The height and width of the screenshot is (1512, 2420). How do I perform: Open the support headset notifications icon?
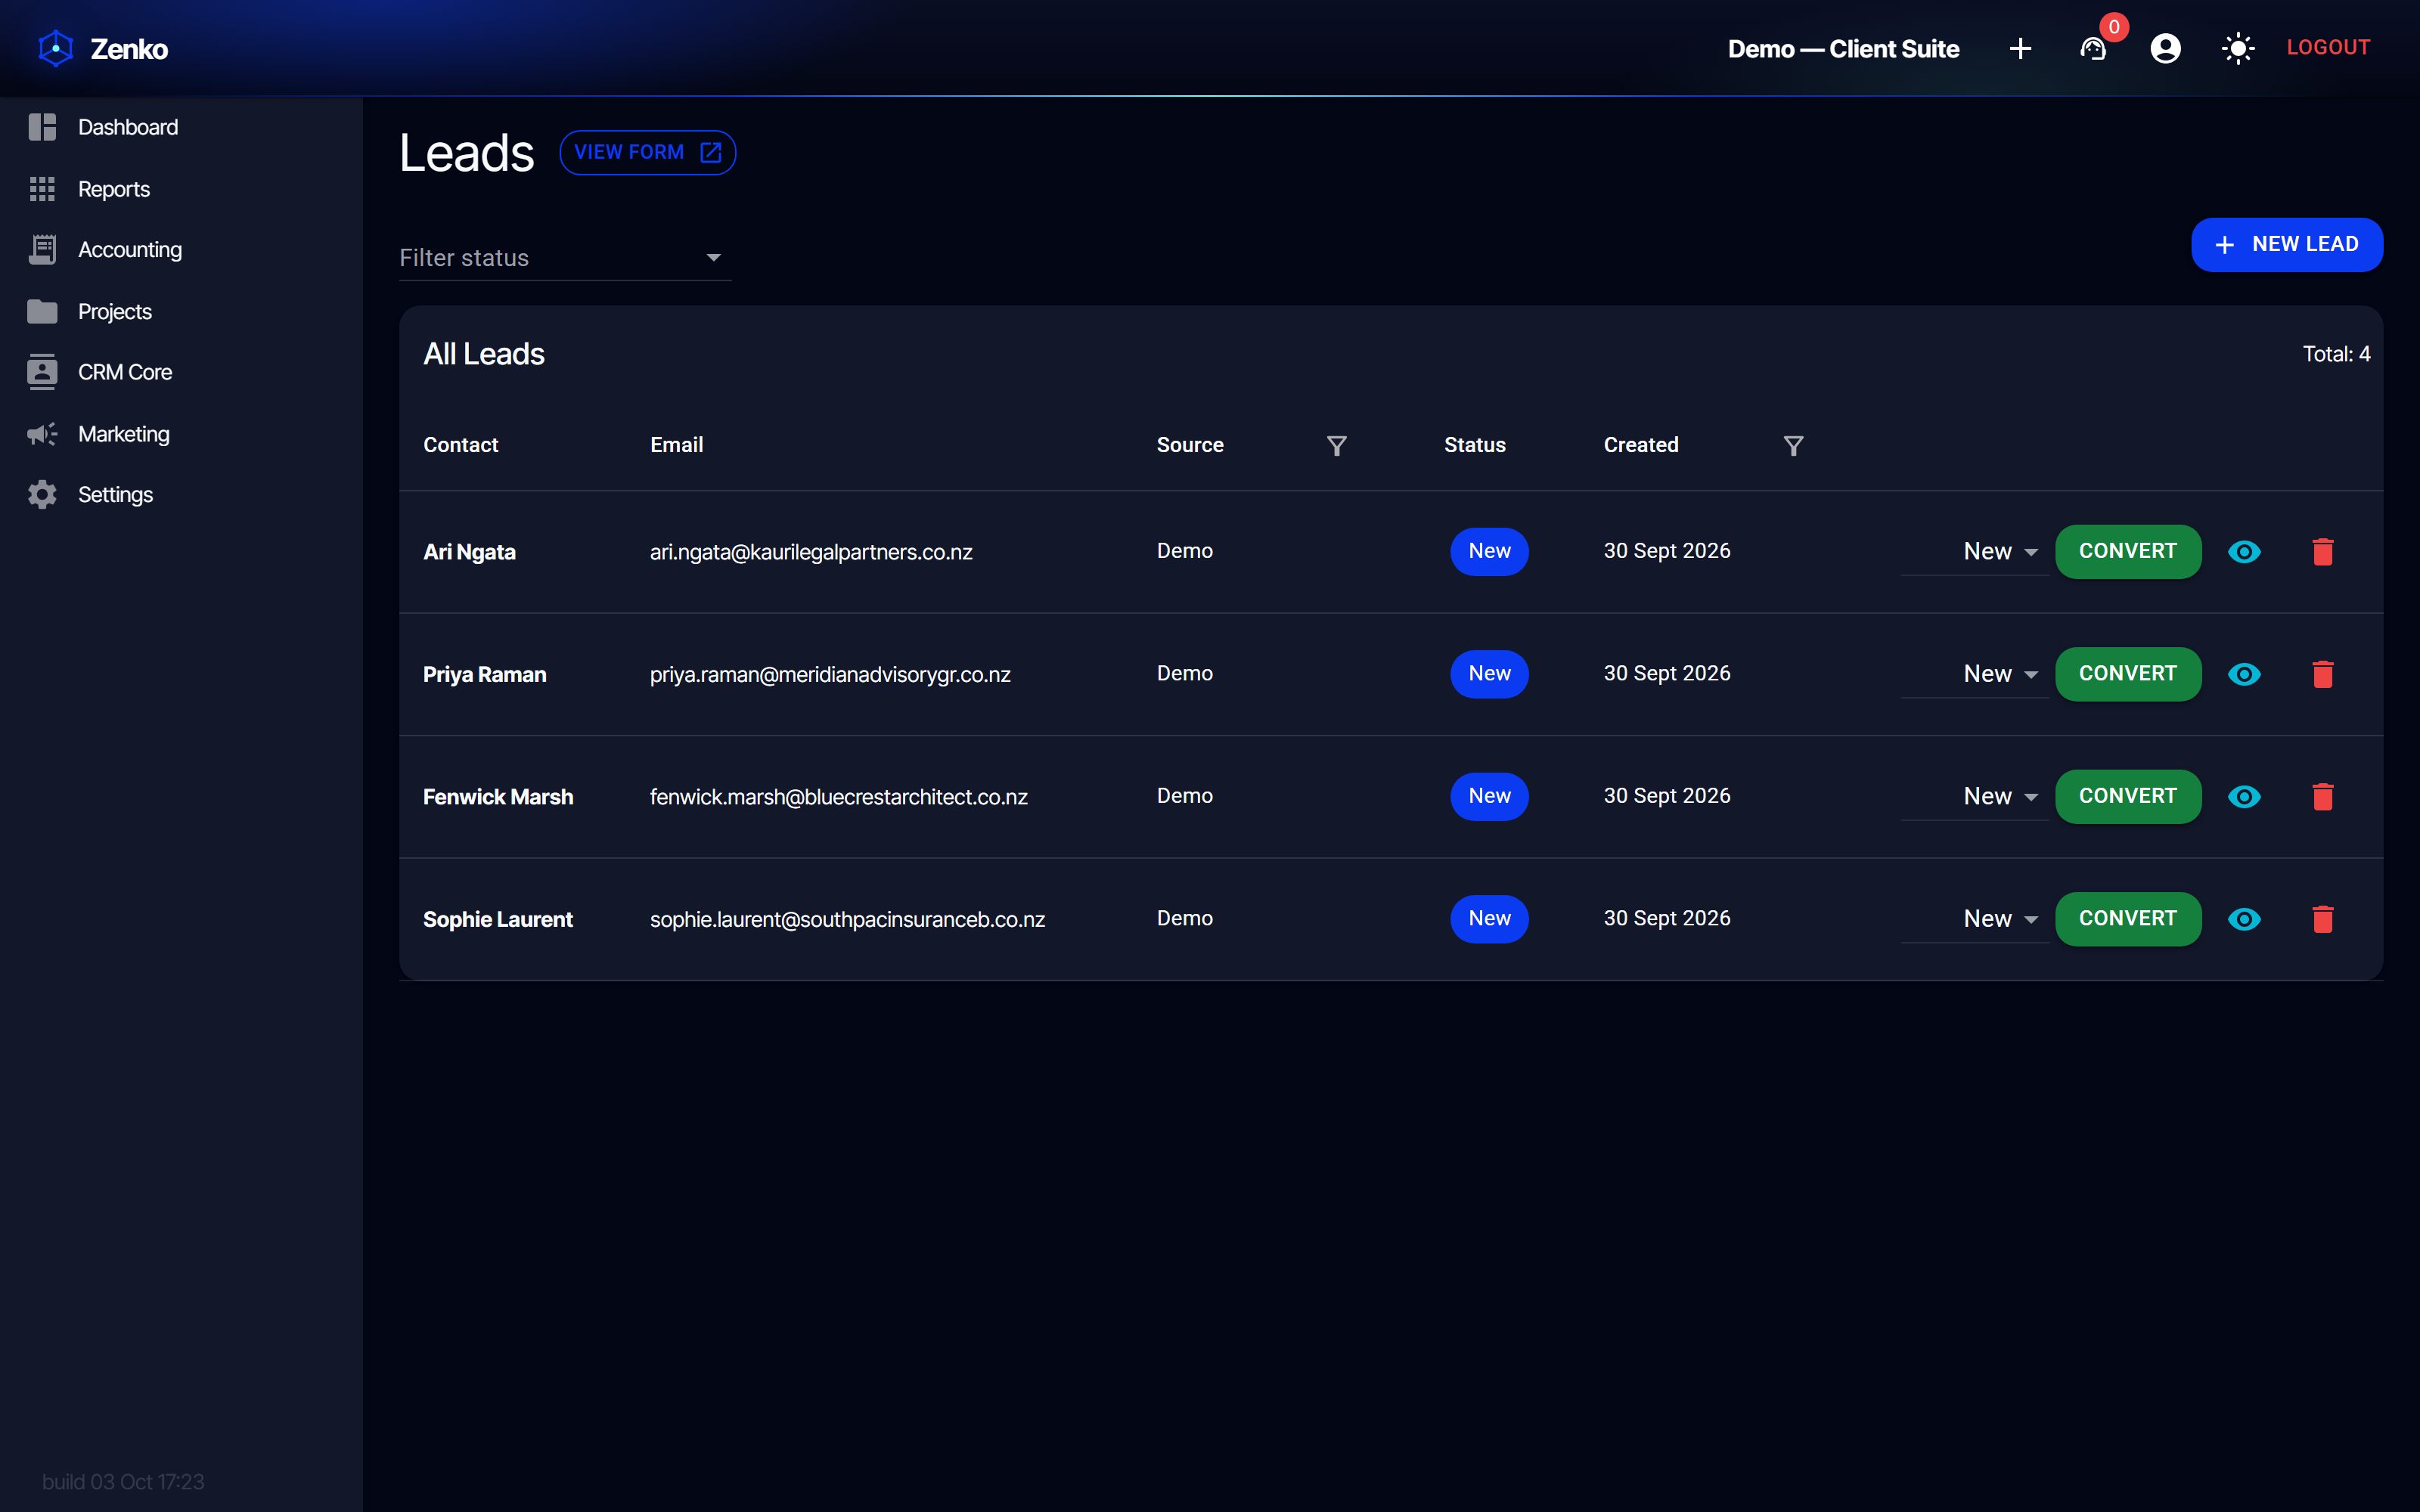[2093, 48]
